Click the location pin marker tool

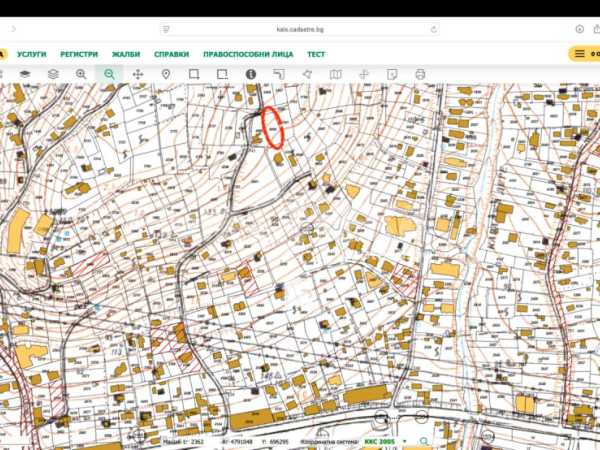pos(165,74)
